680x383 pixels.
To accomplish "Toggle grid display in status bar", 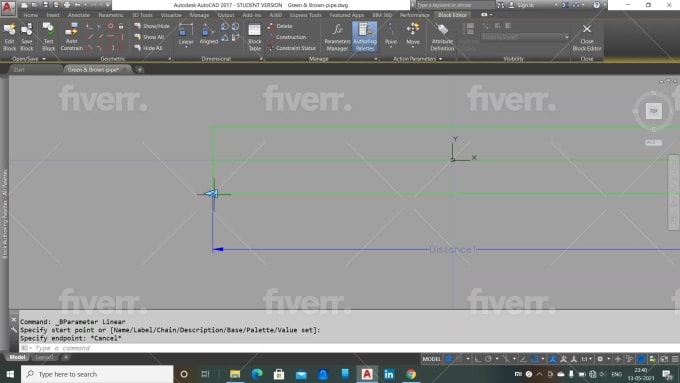I will (x=449, y=359).
